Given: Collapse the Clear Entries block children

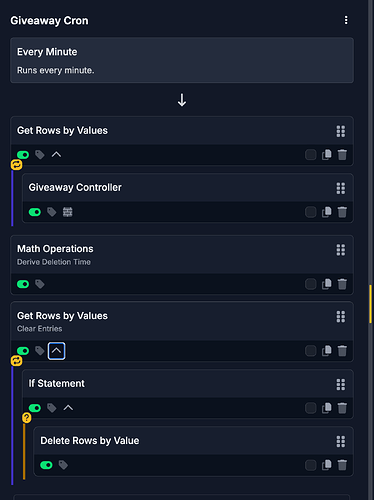Looking at the screenshot, I should point(56,351).
